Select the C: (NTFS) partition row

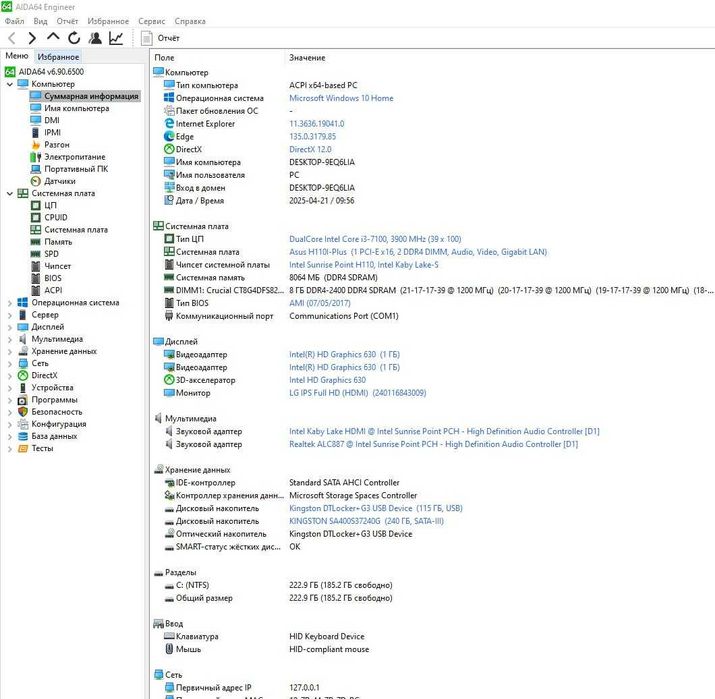tap(432, 585)
